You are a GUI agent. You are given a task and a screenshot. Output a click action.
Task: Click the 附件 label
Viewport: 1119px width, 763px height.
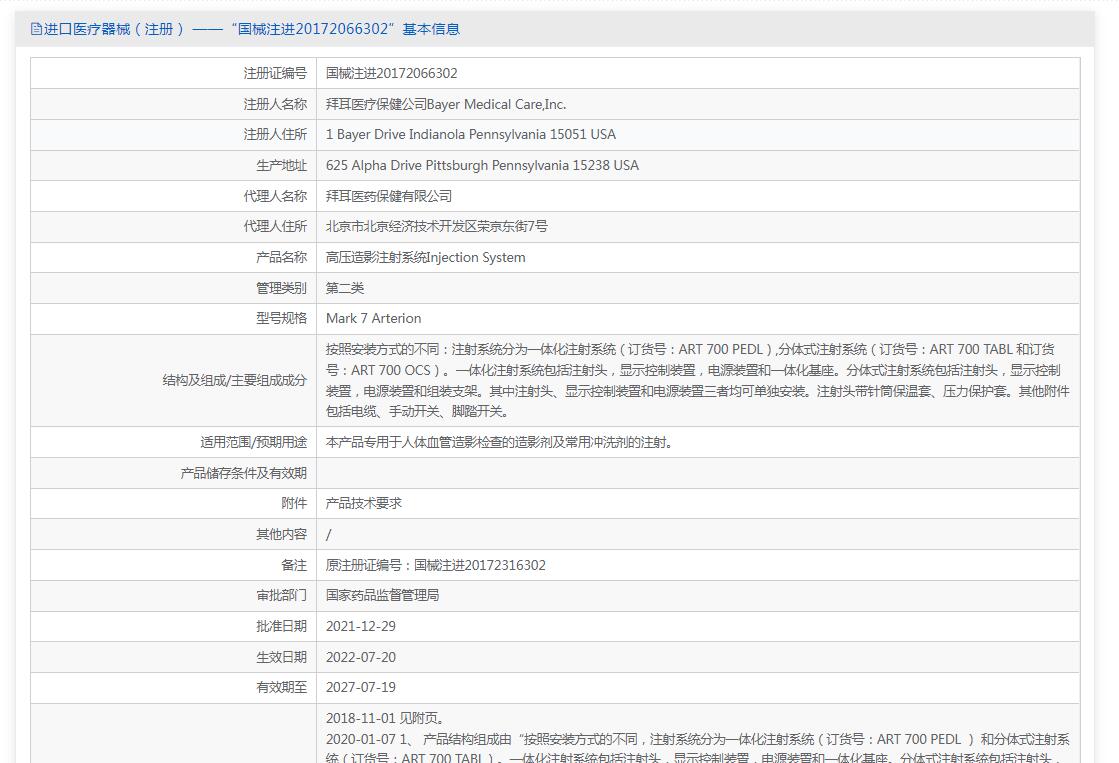tap(294, 504)
